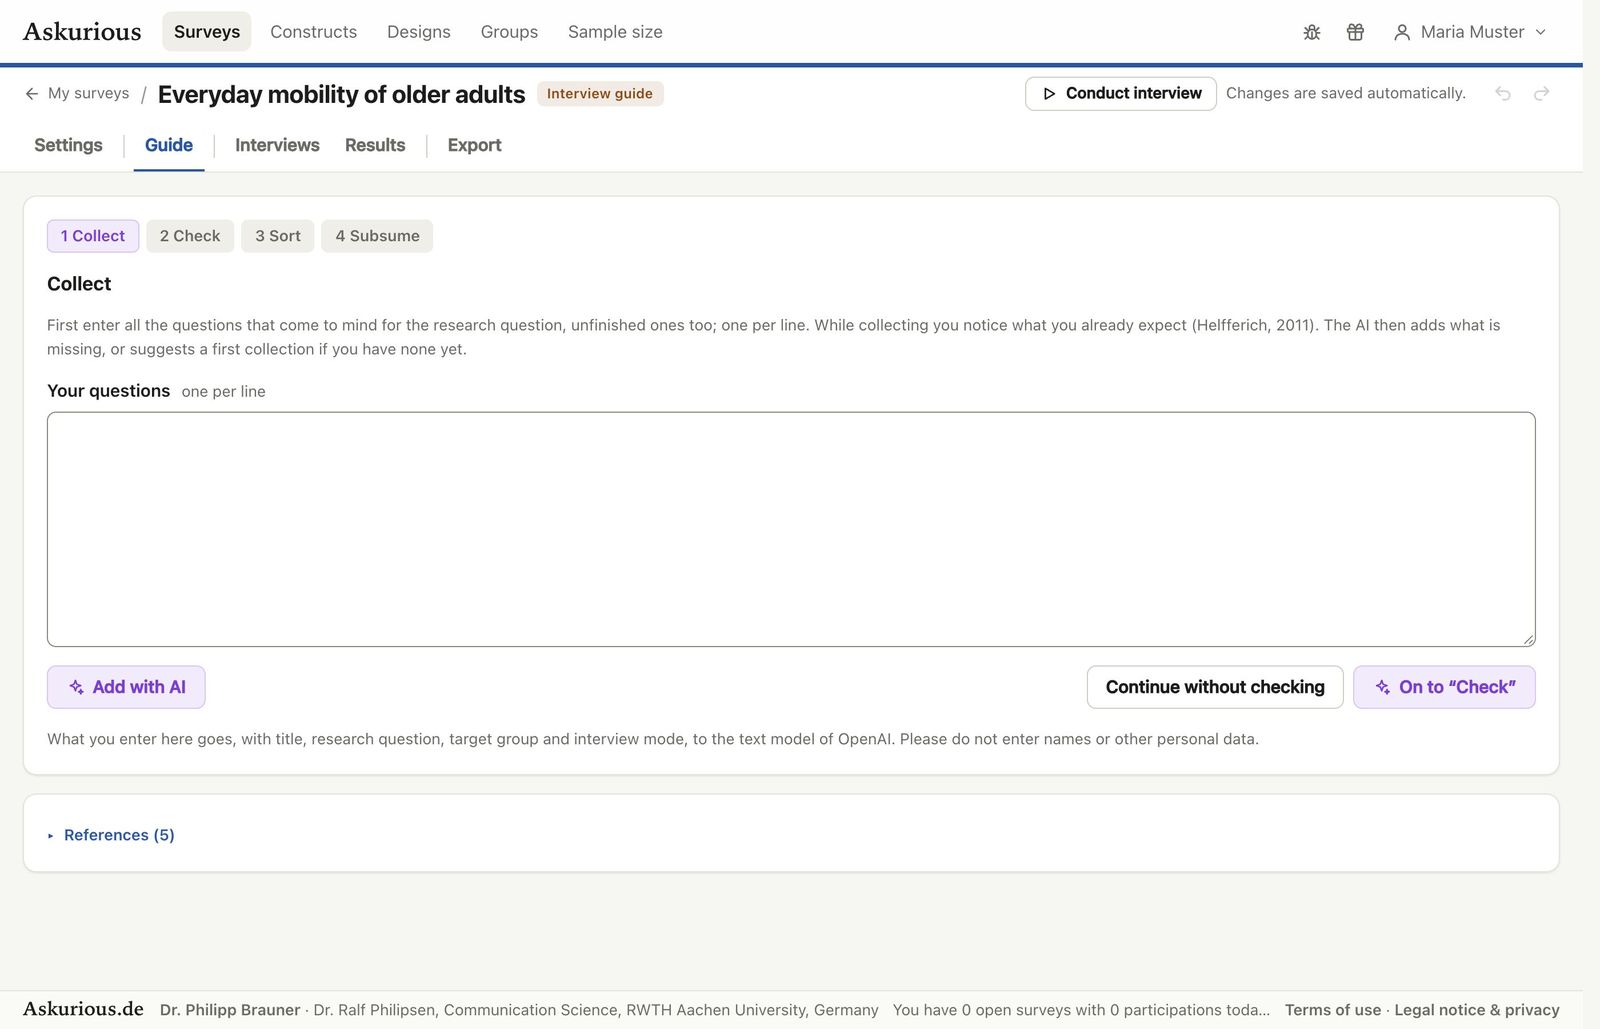Click the Askurious logo
Image resolution: width=1600 pixels, height=1029 pixels.
point(82,32)
